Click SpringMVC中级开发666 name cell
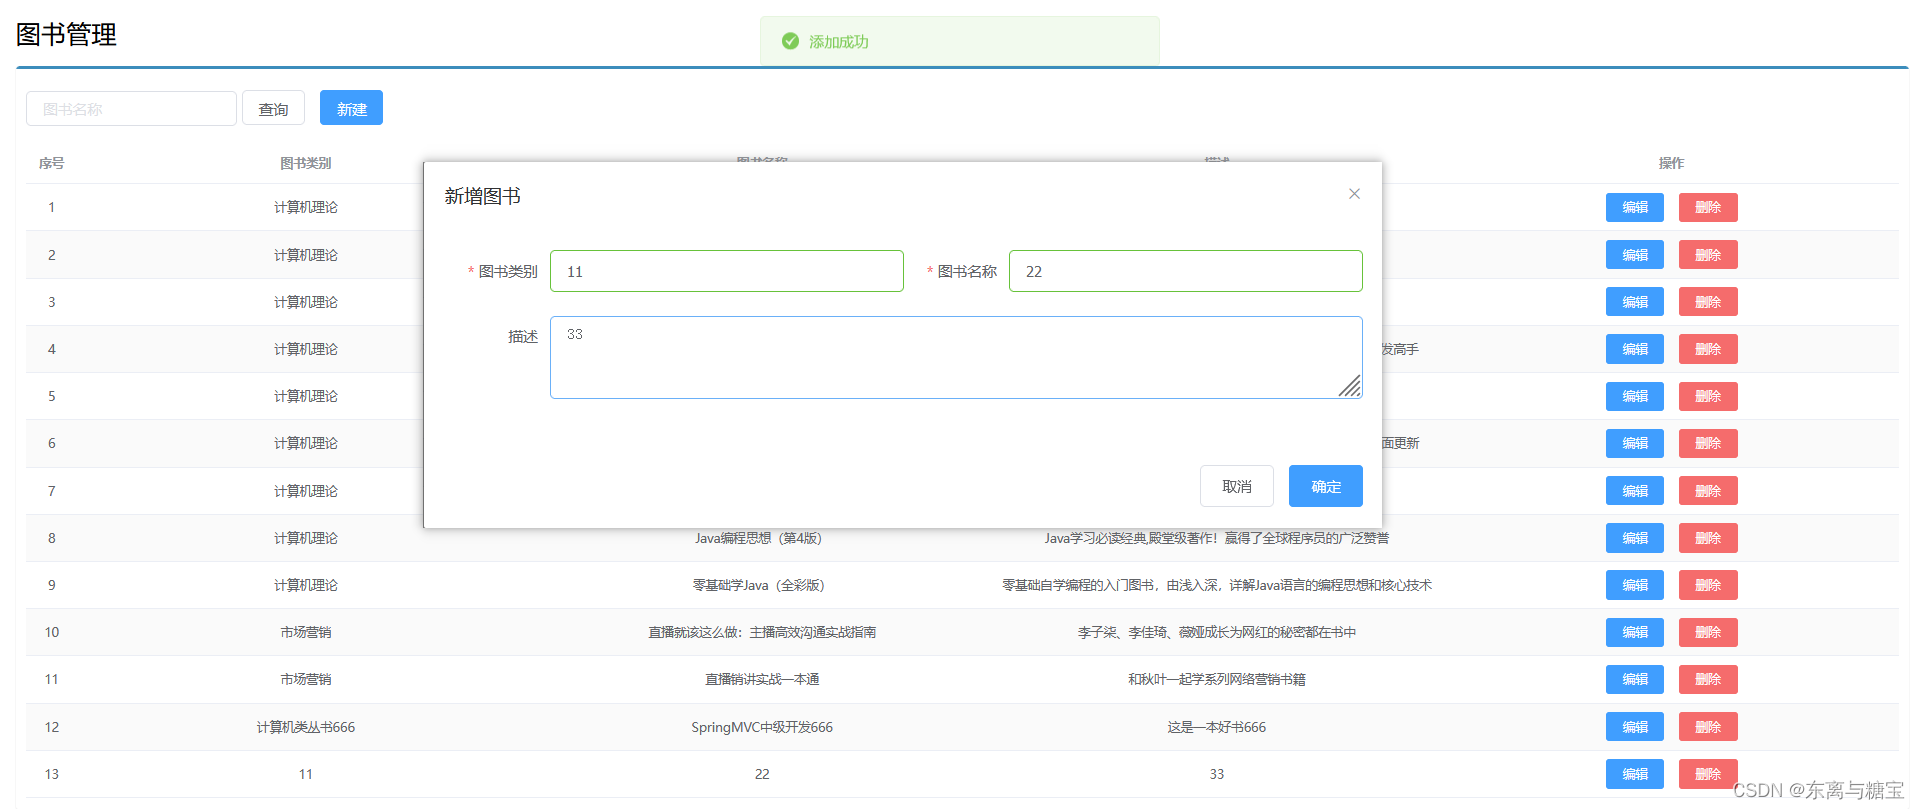 tap(762, 727)
